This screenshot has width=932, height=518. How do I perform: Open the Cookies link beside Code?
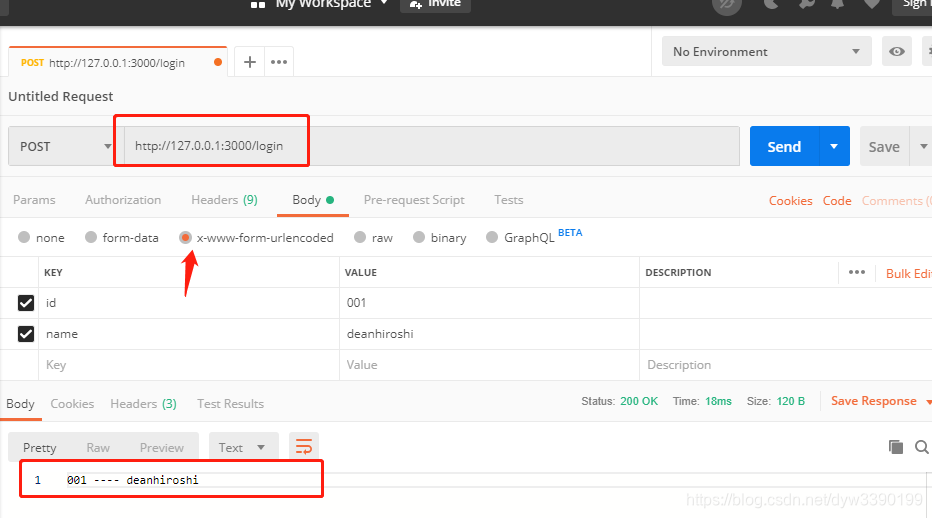pyautogui.click(x=791, y=200)
